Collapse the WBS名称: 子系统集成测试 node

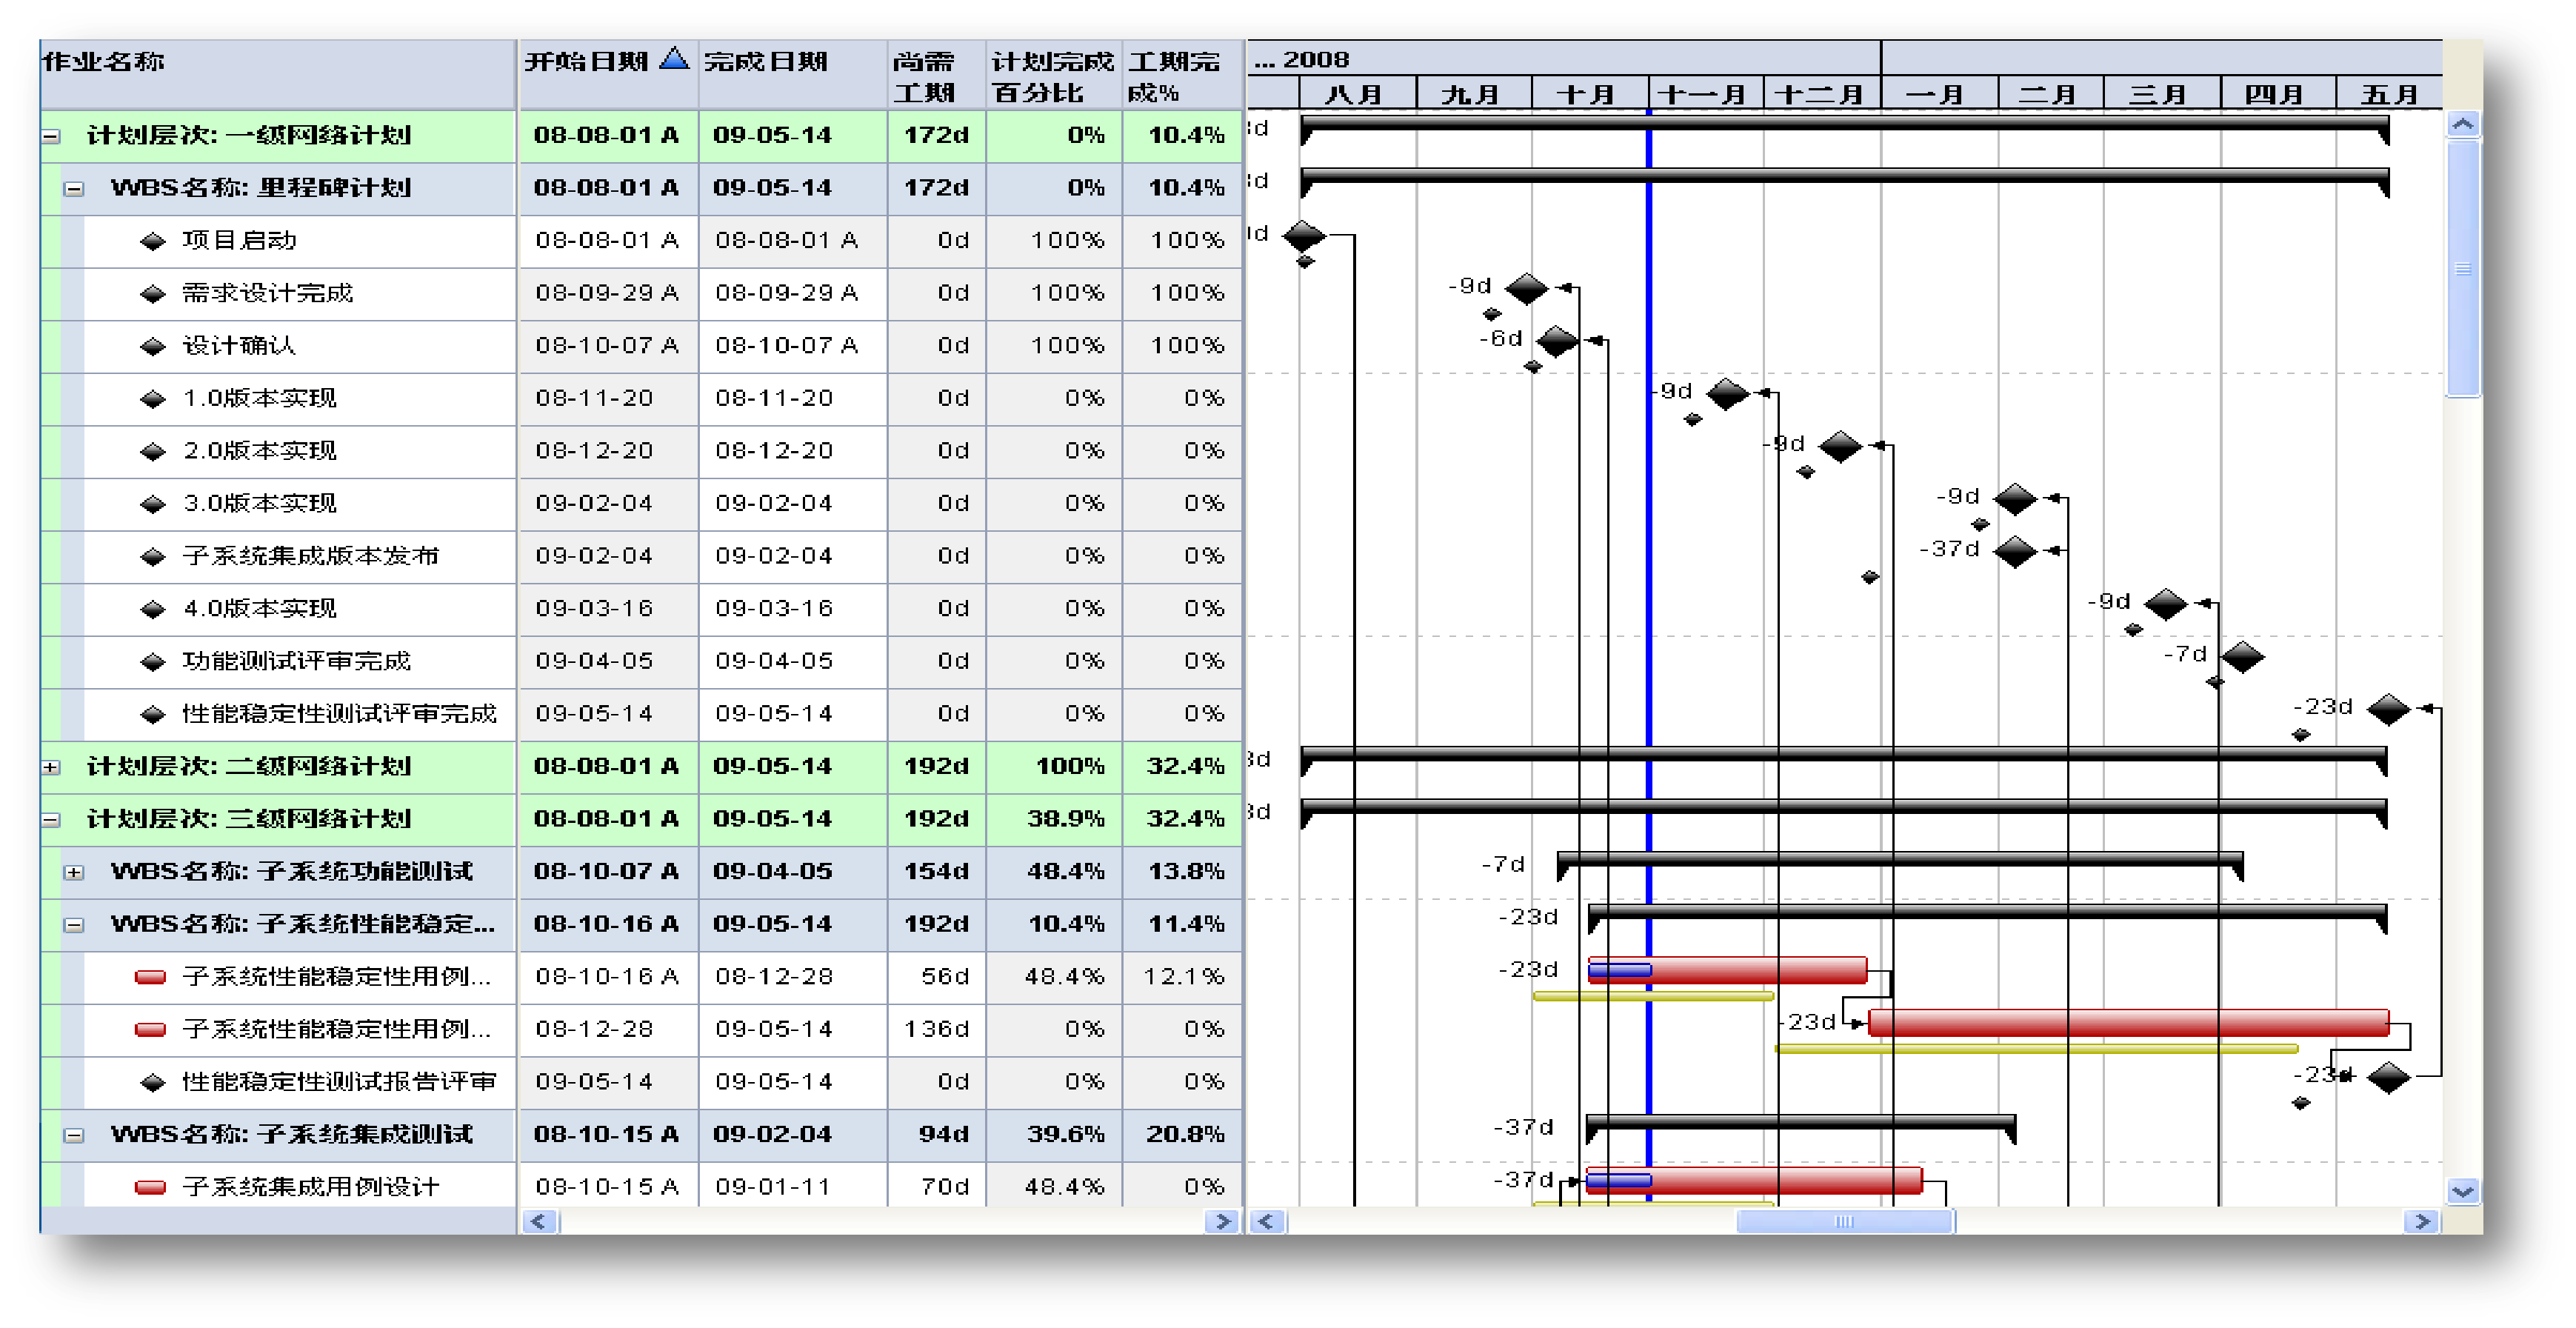click(x=74, y=1136)
